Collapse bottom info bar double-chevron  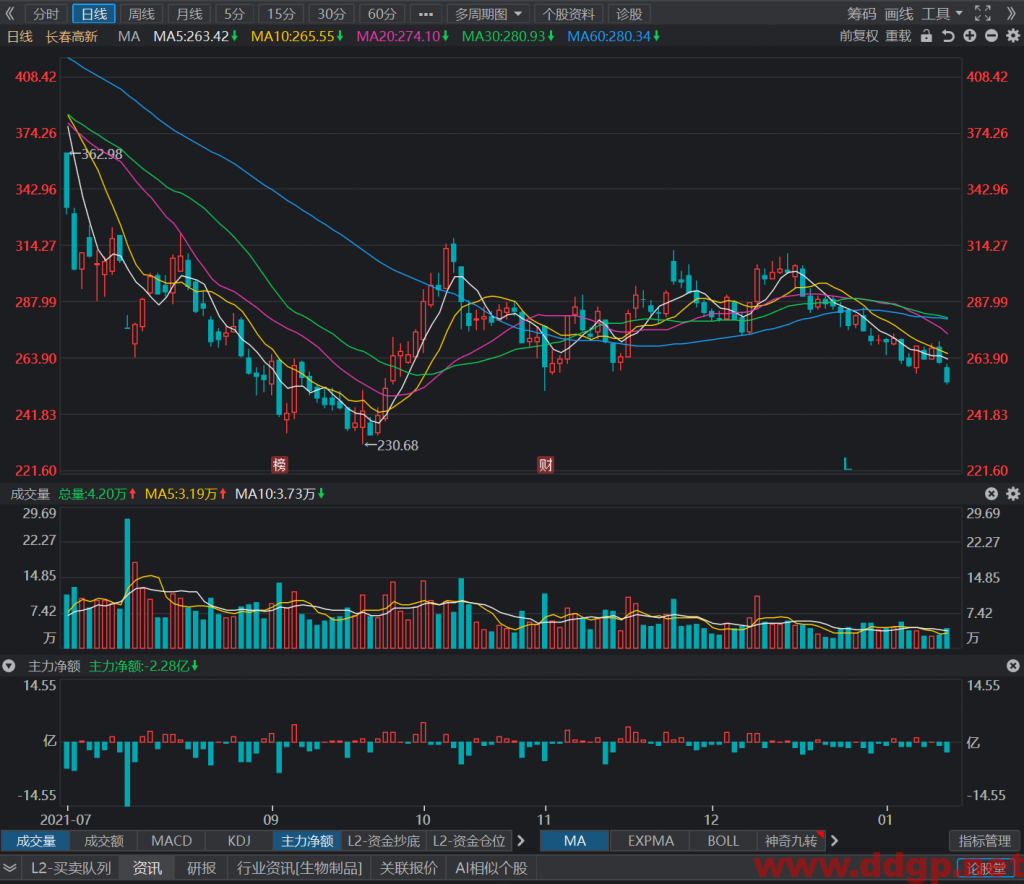10,868
